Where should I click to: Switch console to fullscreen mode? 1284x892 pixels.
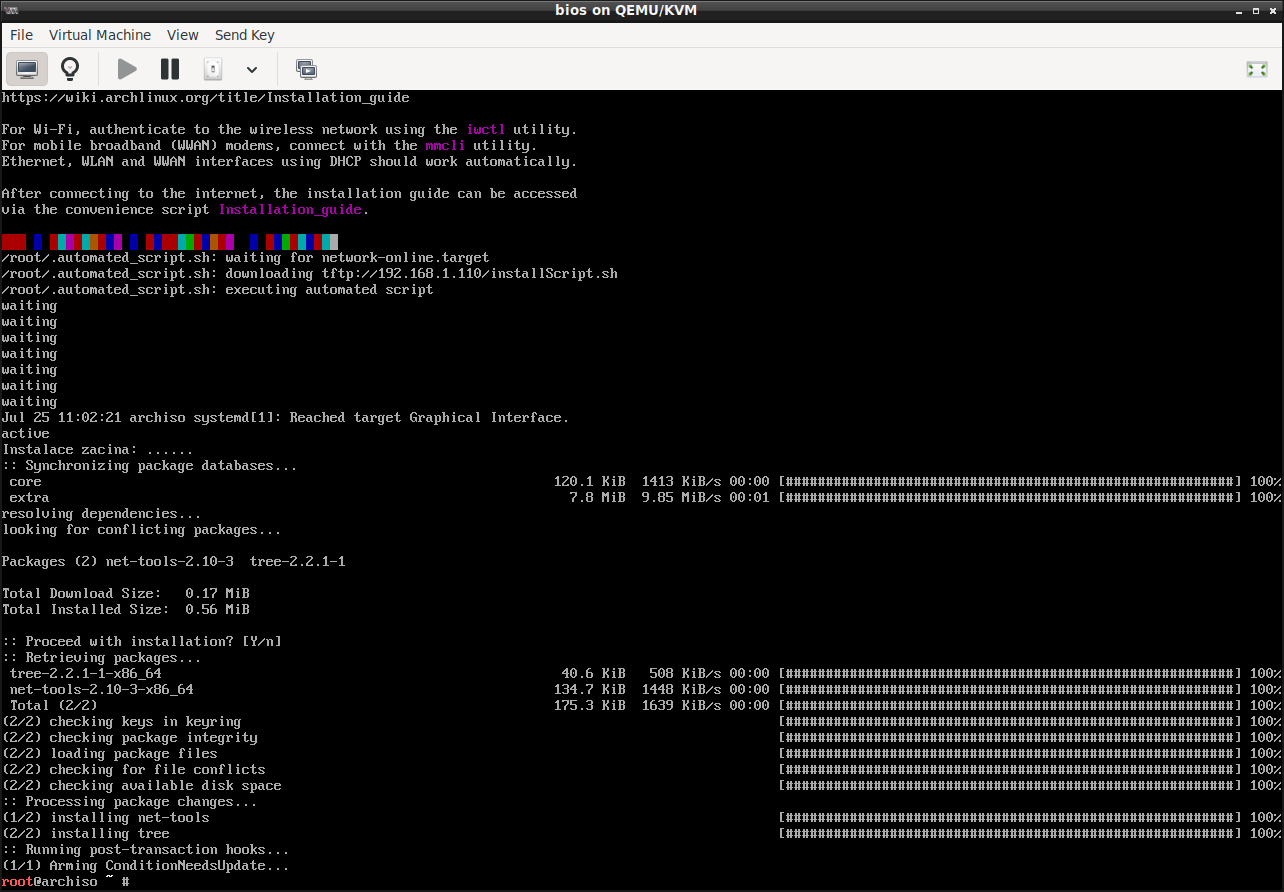(x=1256, y=69)
